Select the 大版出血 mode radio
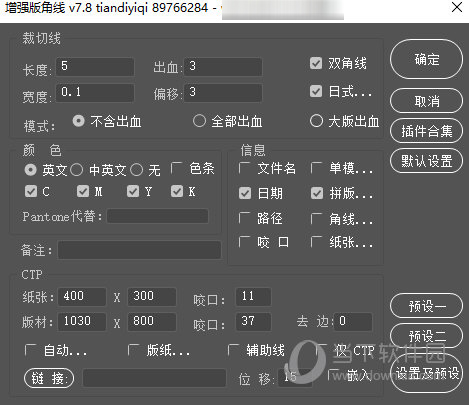 point(316,121)
